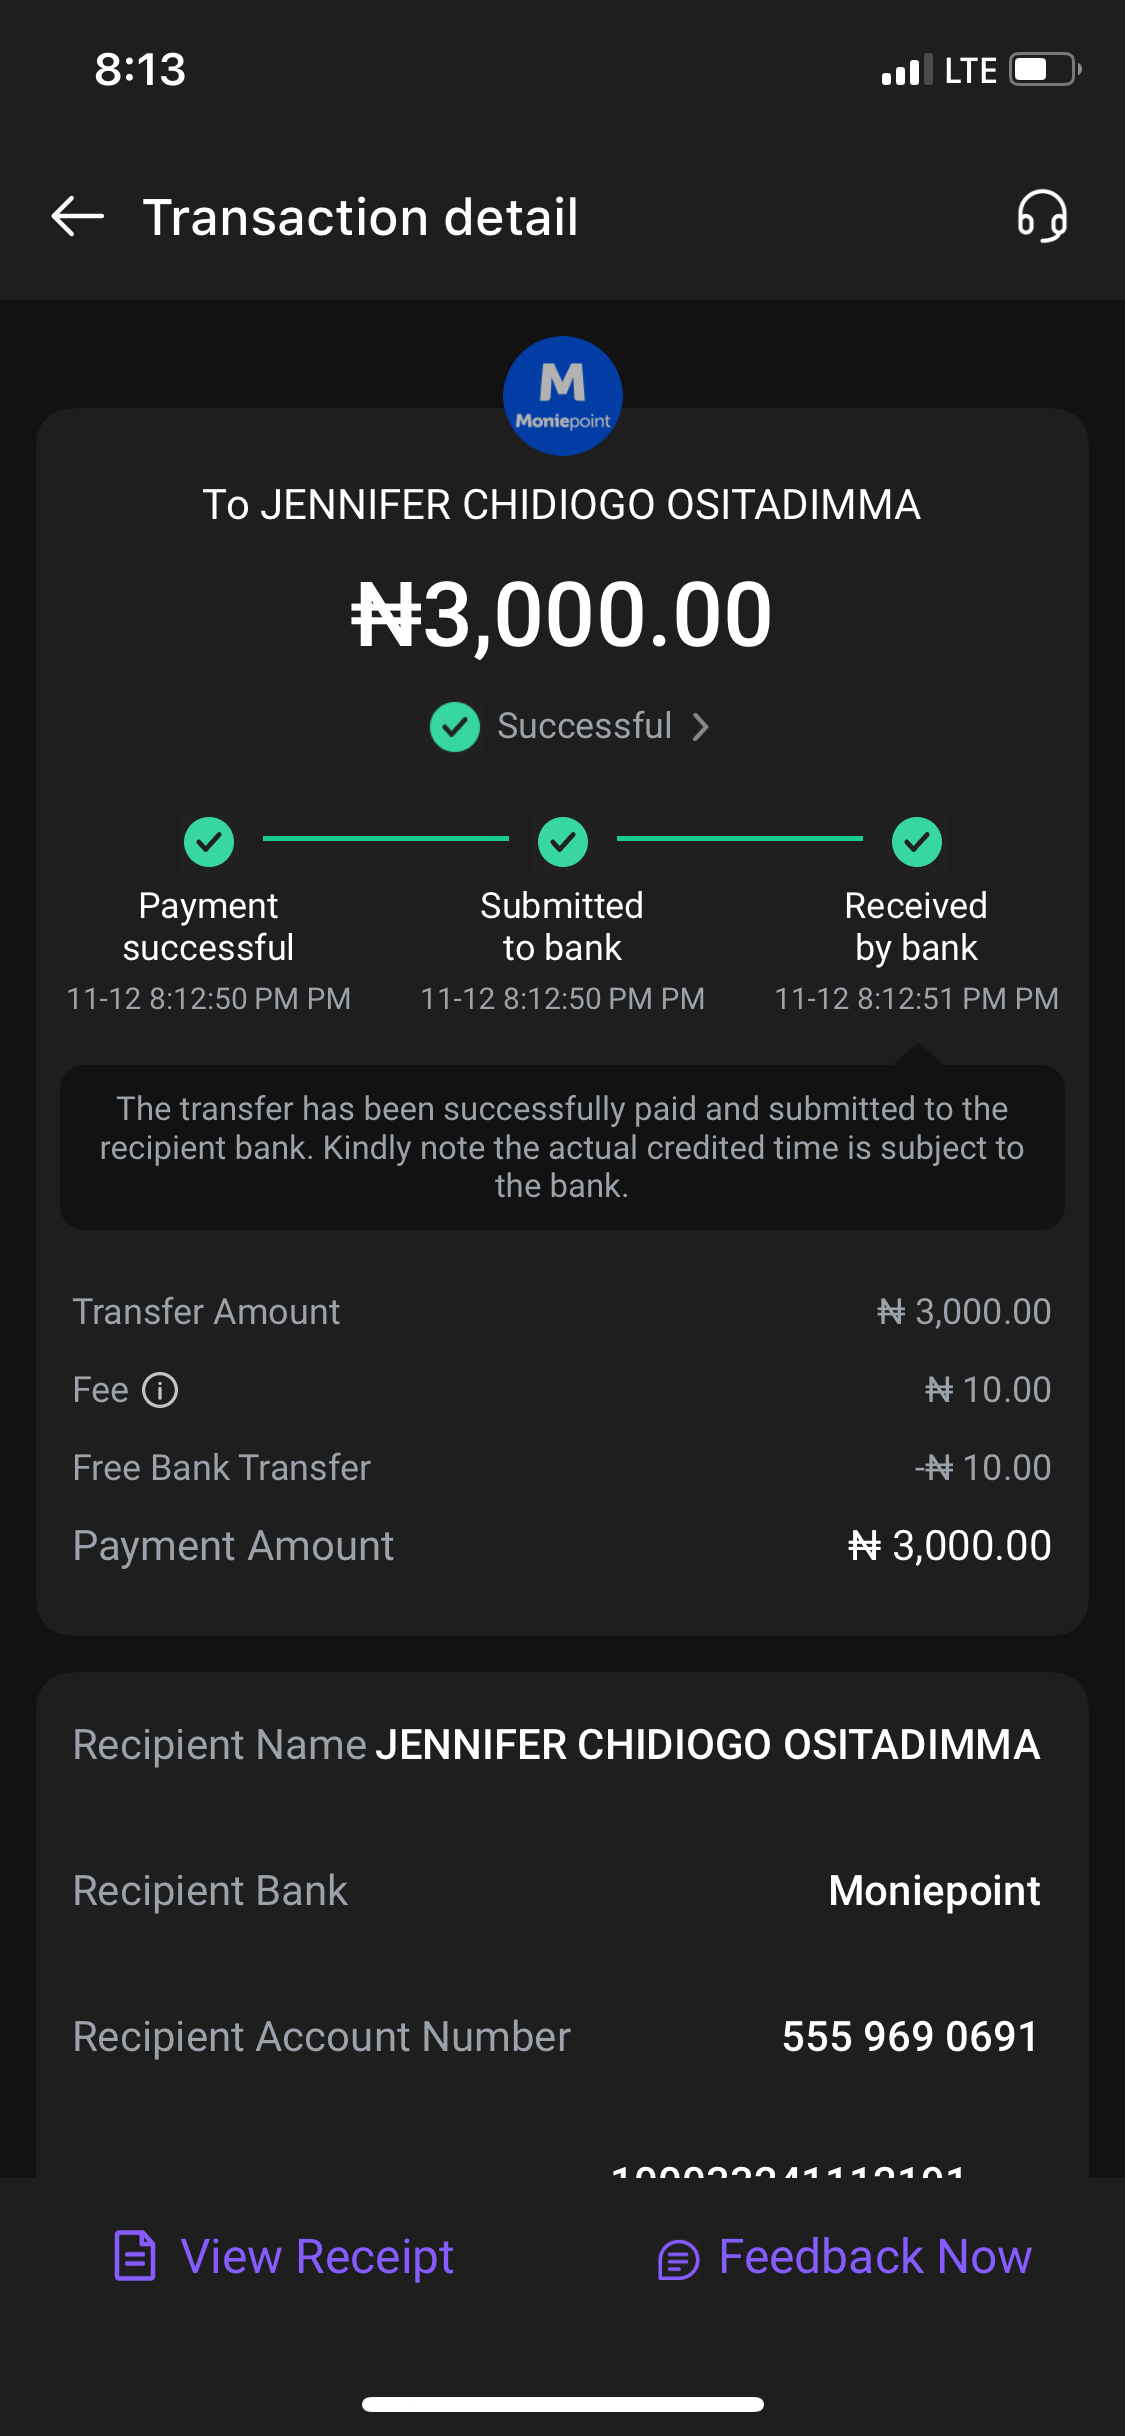Open the Successful status details

coord(585,726)
